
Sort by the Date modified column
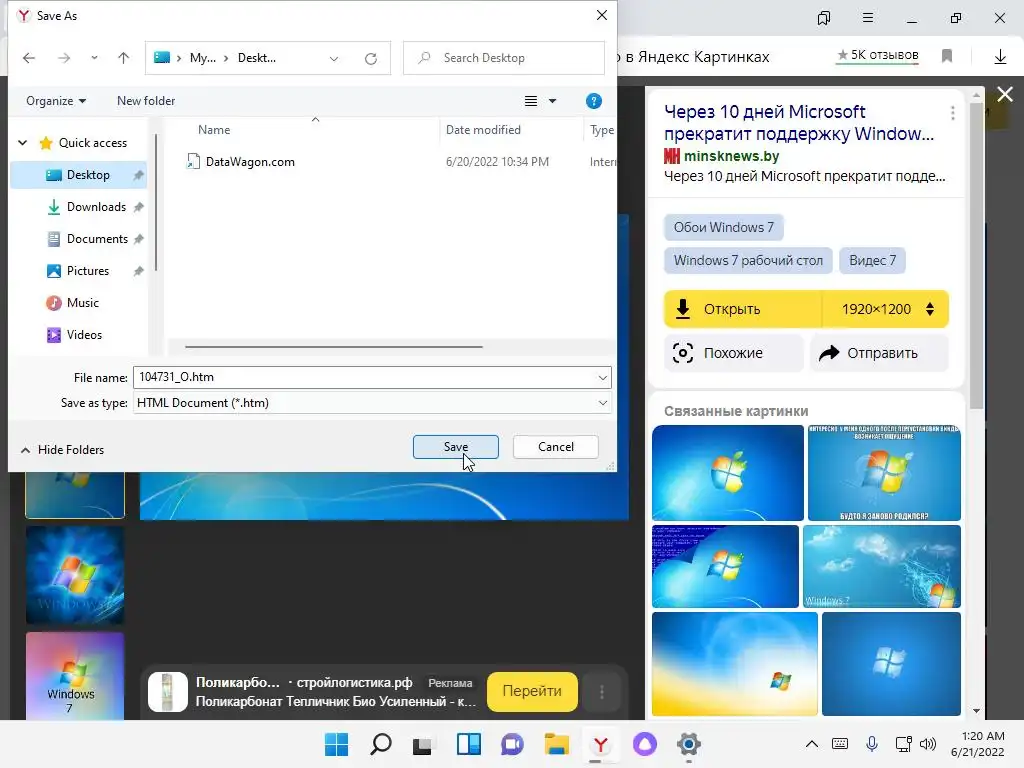(483, 130)
